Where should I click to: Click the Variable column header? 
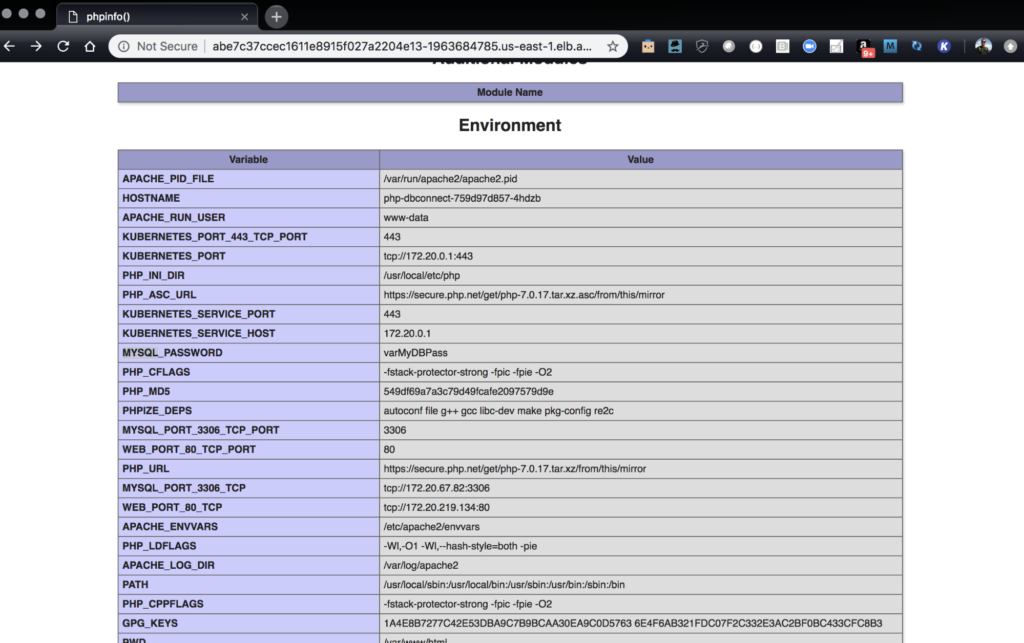[248, 159]
